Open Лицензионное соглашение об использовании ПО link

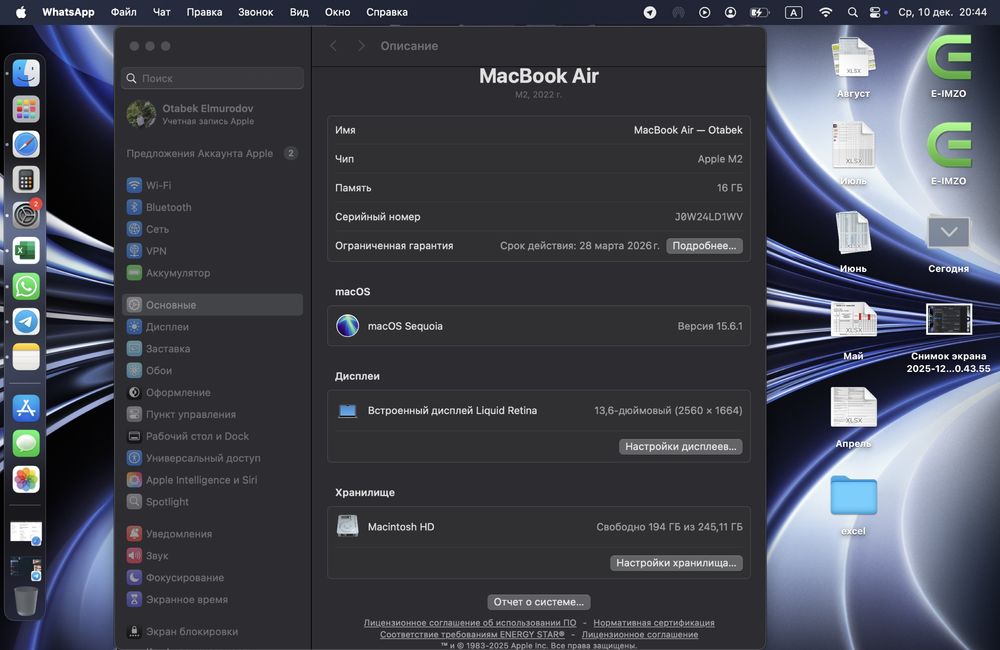470,623
